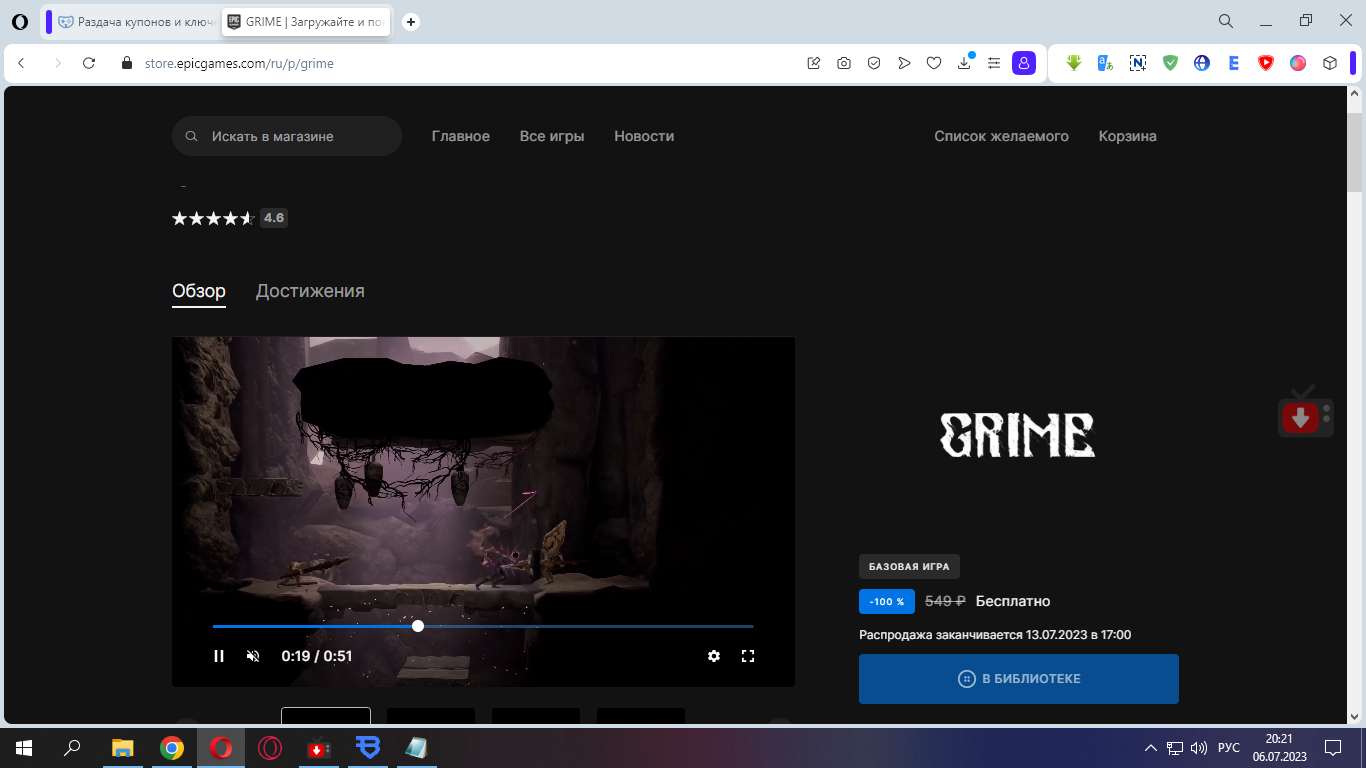This screenshot has height=768, width=1366.
Task: Open the translator extension icon
Action: [1106, 63]
